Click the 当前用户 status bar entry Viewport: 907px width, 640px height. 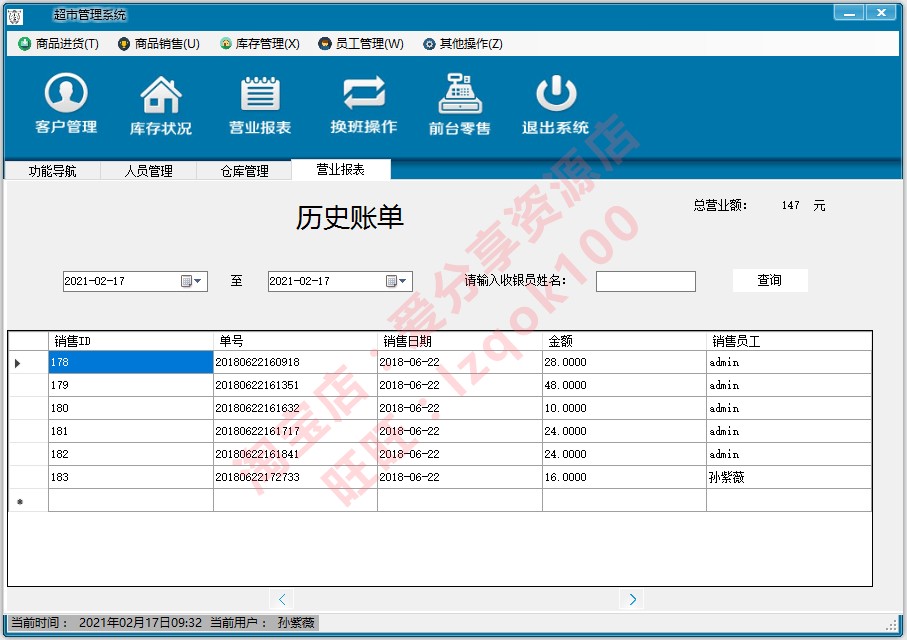coord(262,623)
